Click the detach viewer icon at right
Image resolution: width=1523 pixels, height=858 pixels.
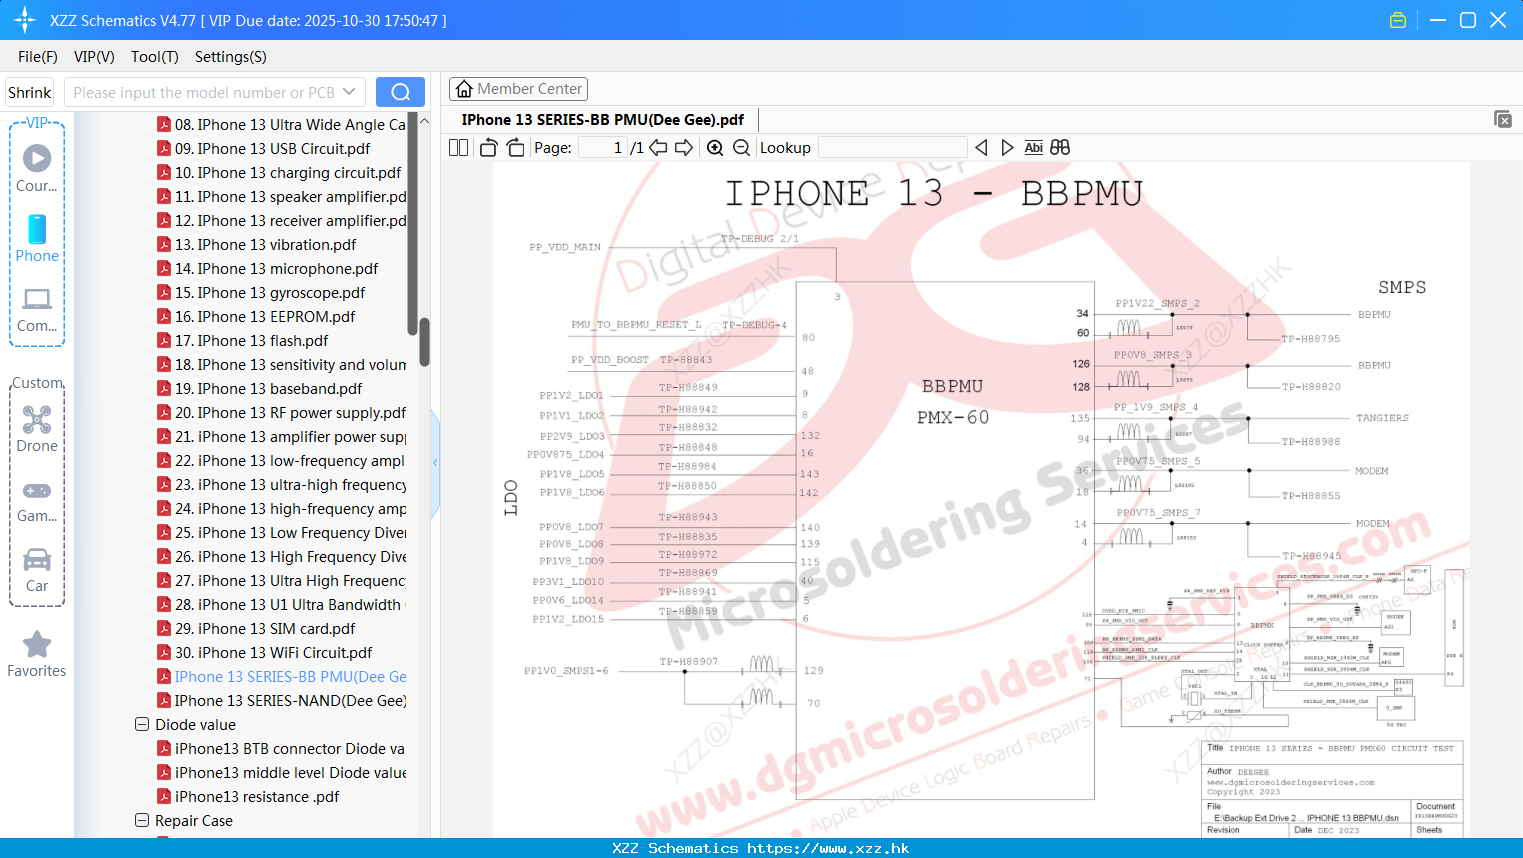(x=1503, y=119)
